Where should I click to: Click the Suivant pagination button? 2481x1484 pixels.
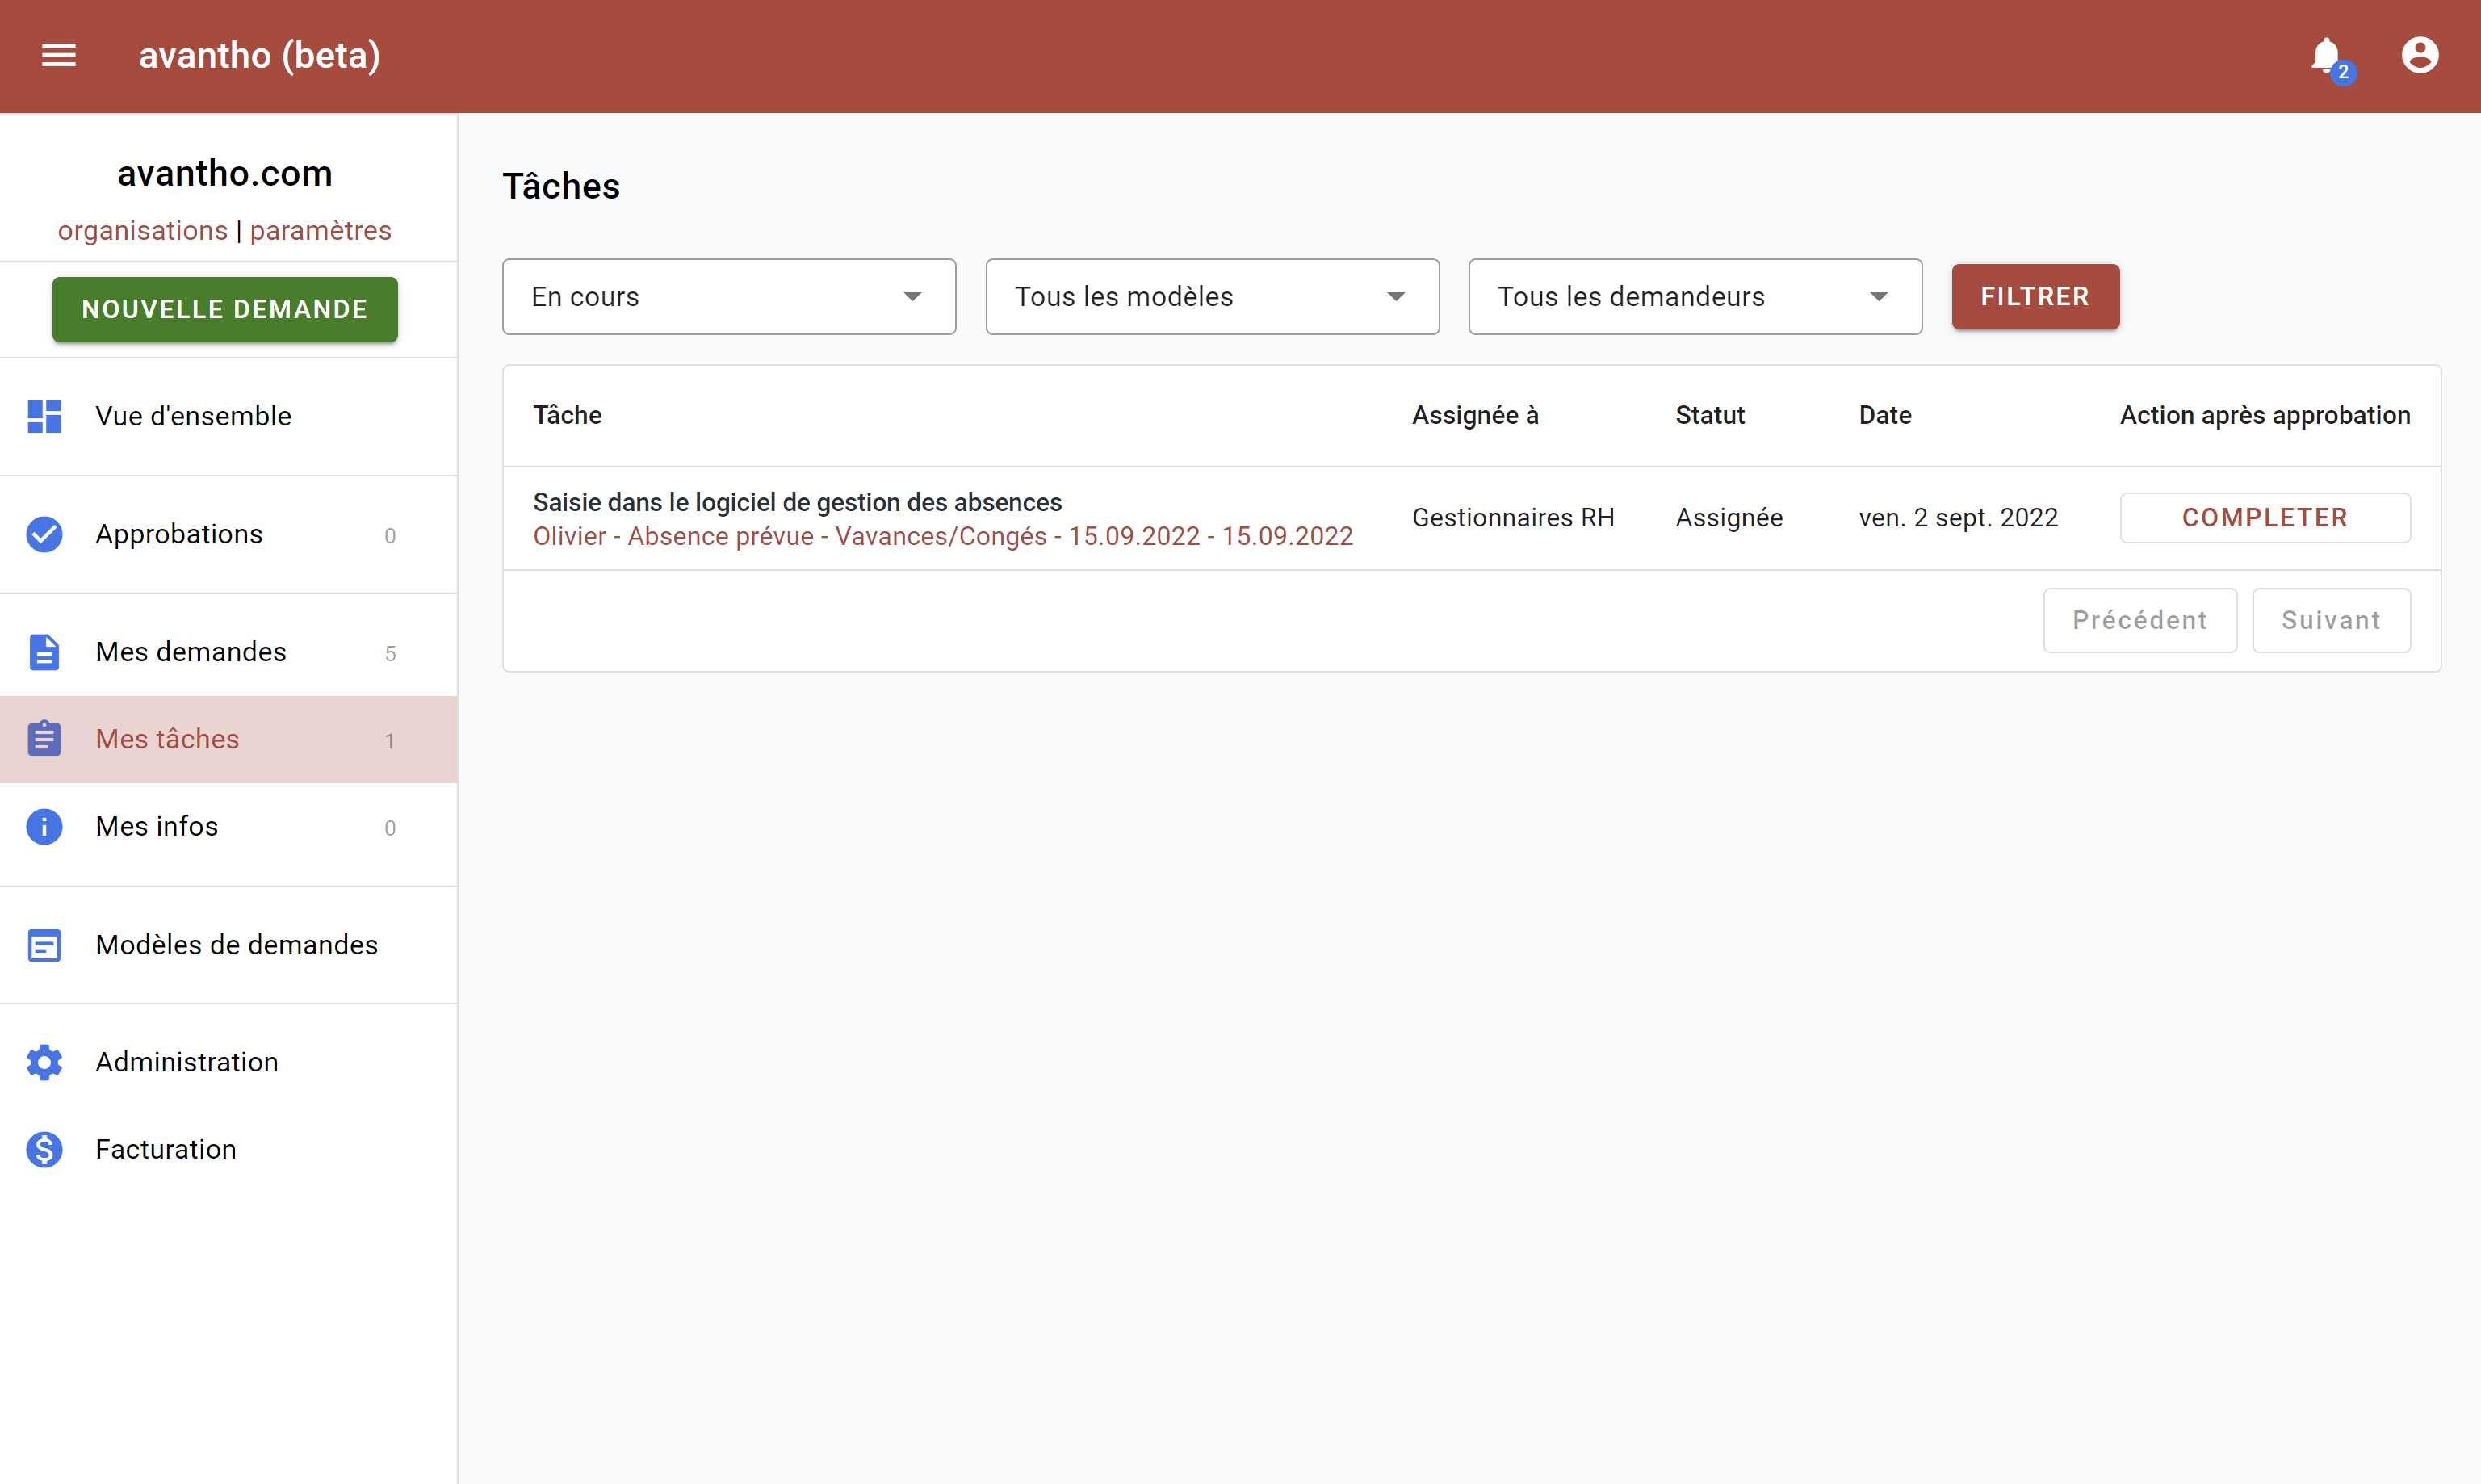(2331, 621)
